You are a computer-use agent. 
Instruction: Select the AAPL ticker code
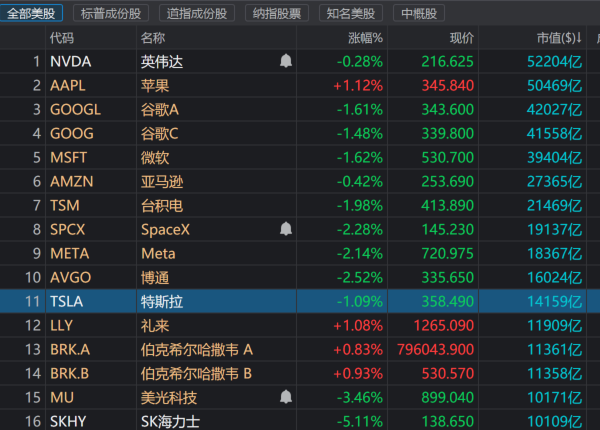point(68,86)
